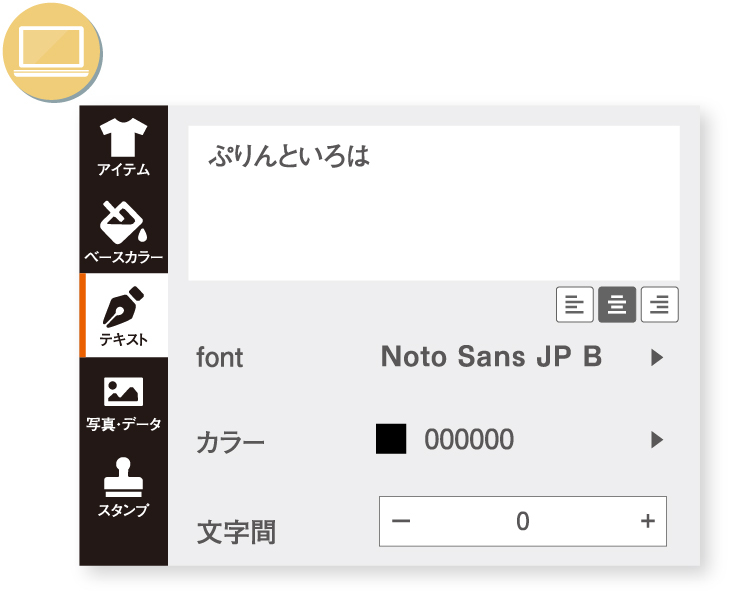750x591 pixels.
Task: Increase 文字間 spacing with plus button
Action: 648,521
